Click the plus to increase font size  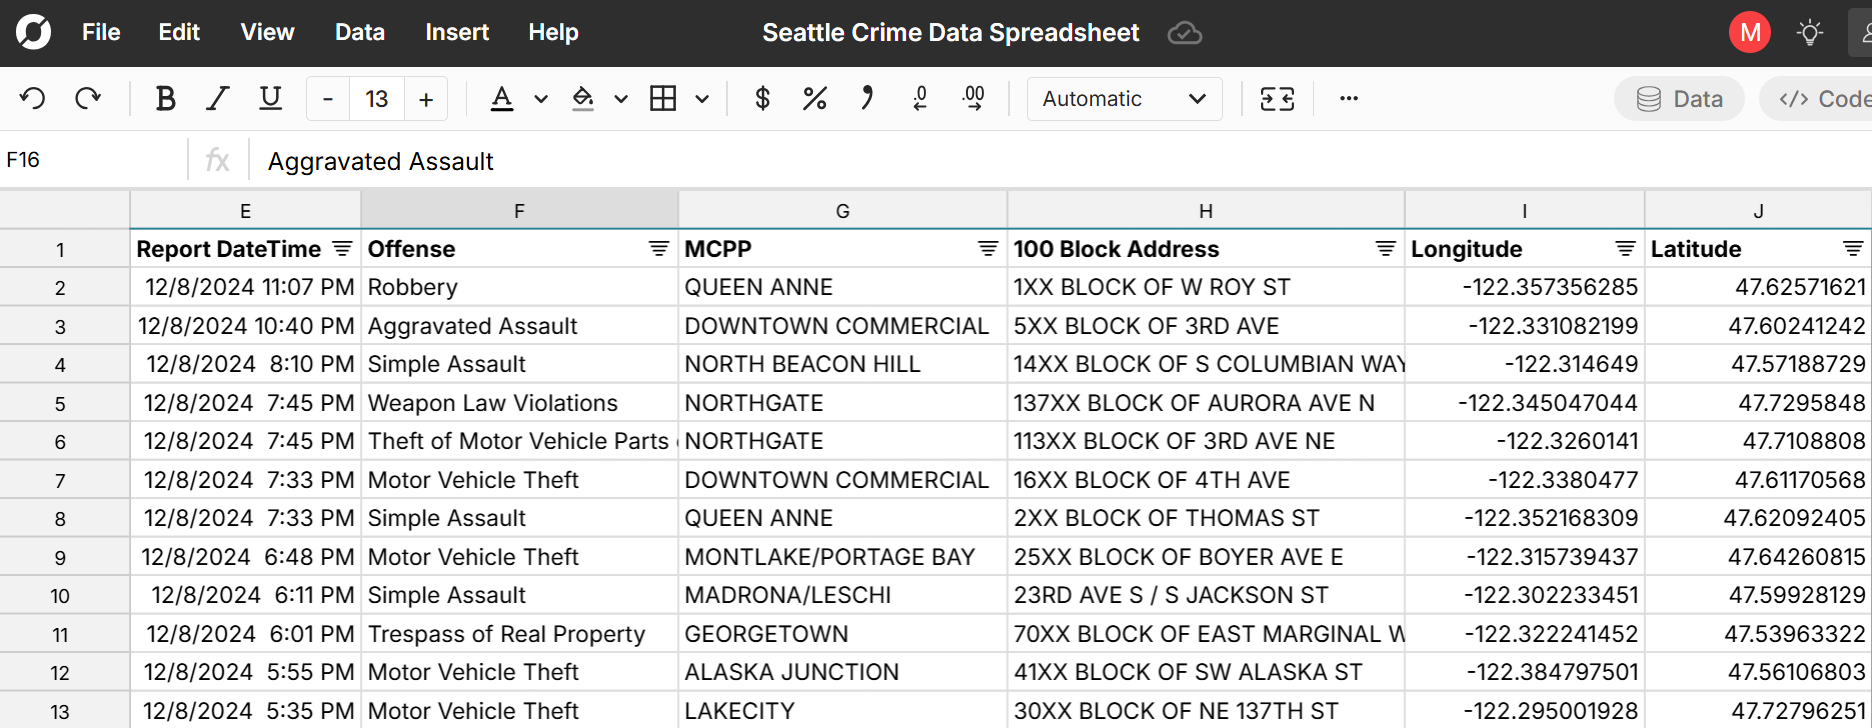click(x=426, y=99)
